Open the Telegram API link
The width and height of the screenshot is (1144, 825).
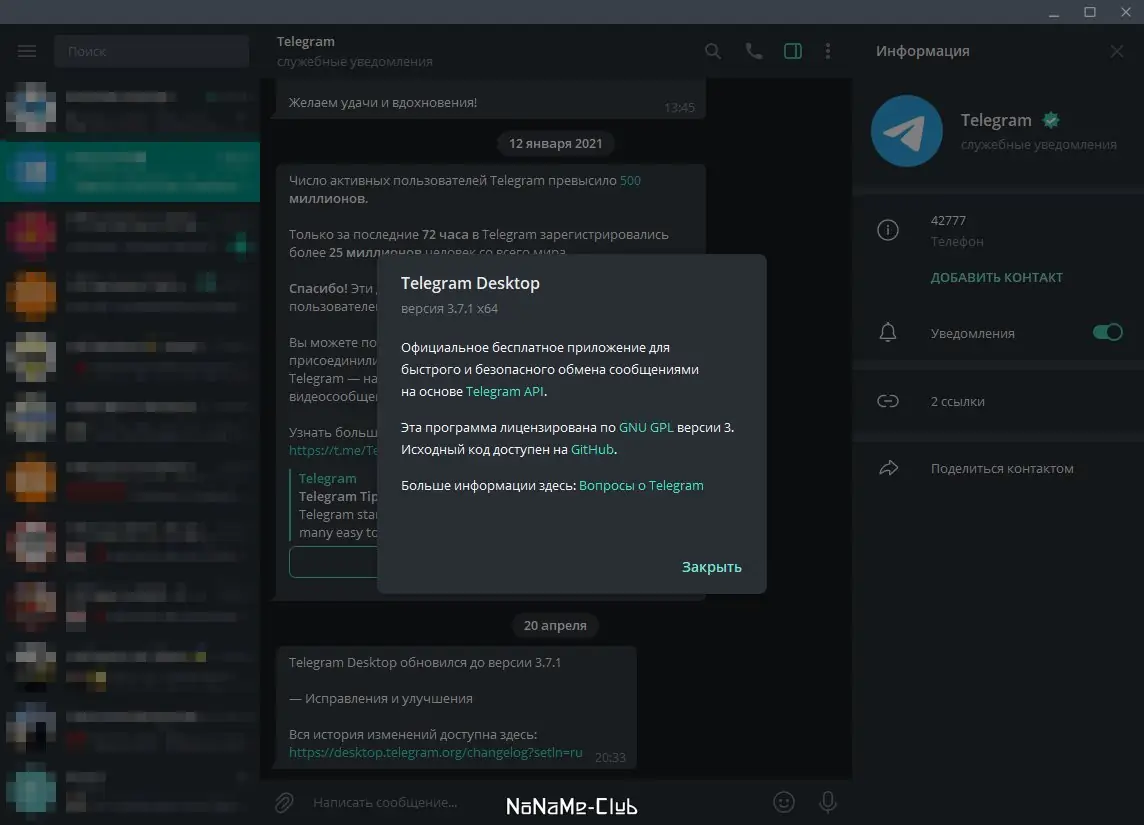click(x=505, y=391)
